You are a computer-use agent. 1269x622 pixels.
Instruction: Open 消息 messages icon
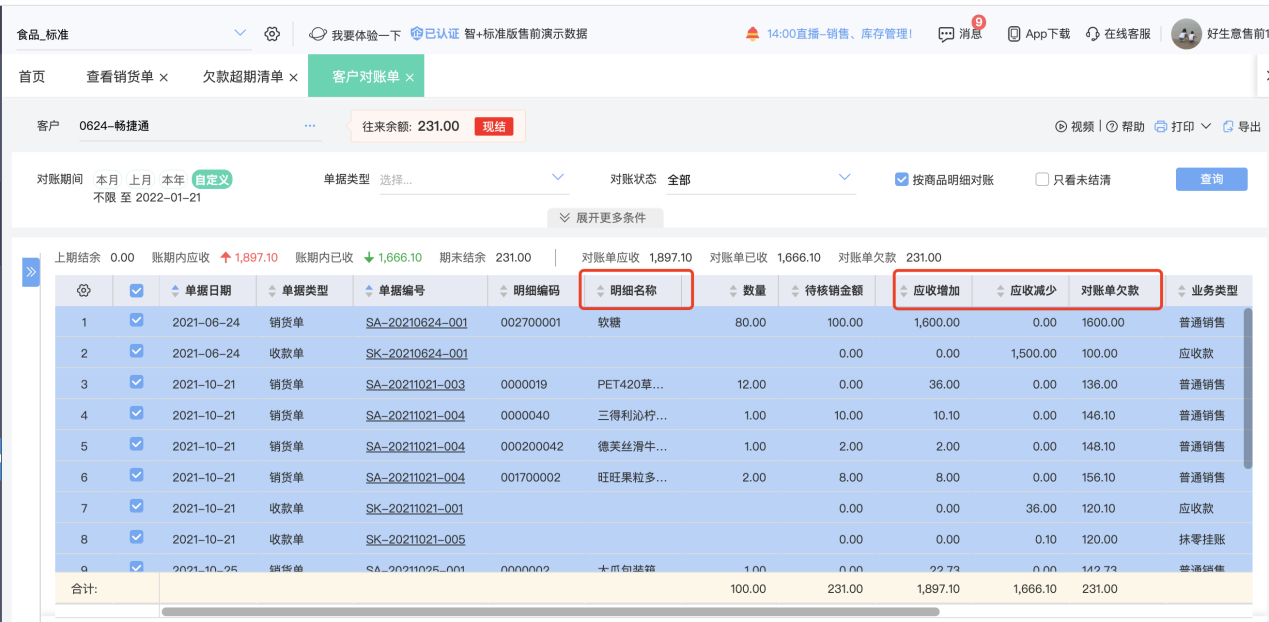[x=946, y=34]
